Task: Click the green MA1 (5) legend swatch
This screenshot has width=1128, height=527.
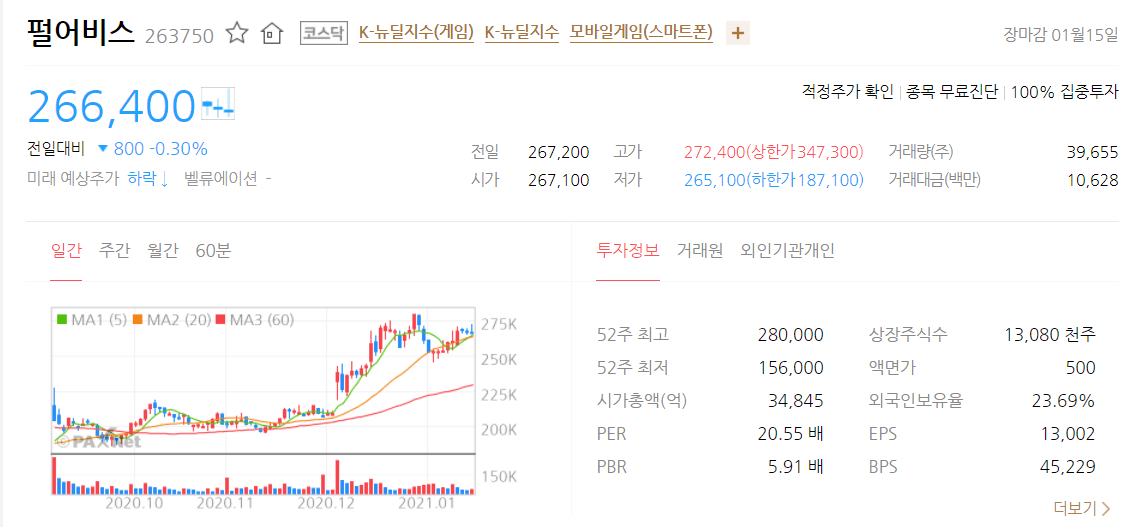Action: tap(62, 320)
